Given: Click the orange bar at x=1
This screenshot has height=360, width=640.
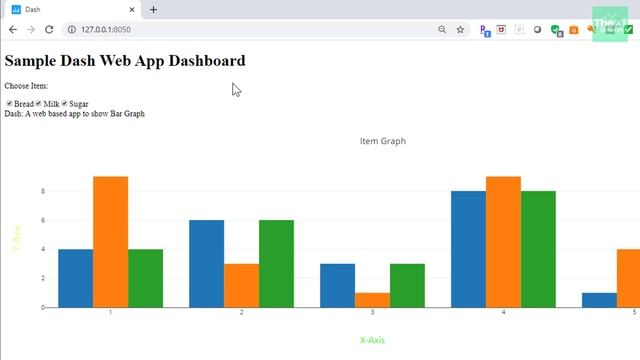Looking at the screenshot, I should (x=111, y=242).
